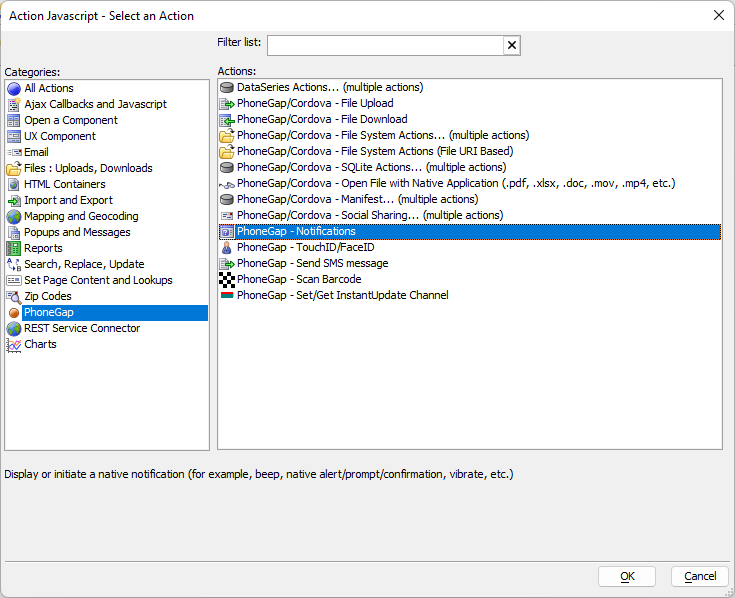Select PhoneGap/Cordova - File Download action

[322, 119]
